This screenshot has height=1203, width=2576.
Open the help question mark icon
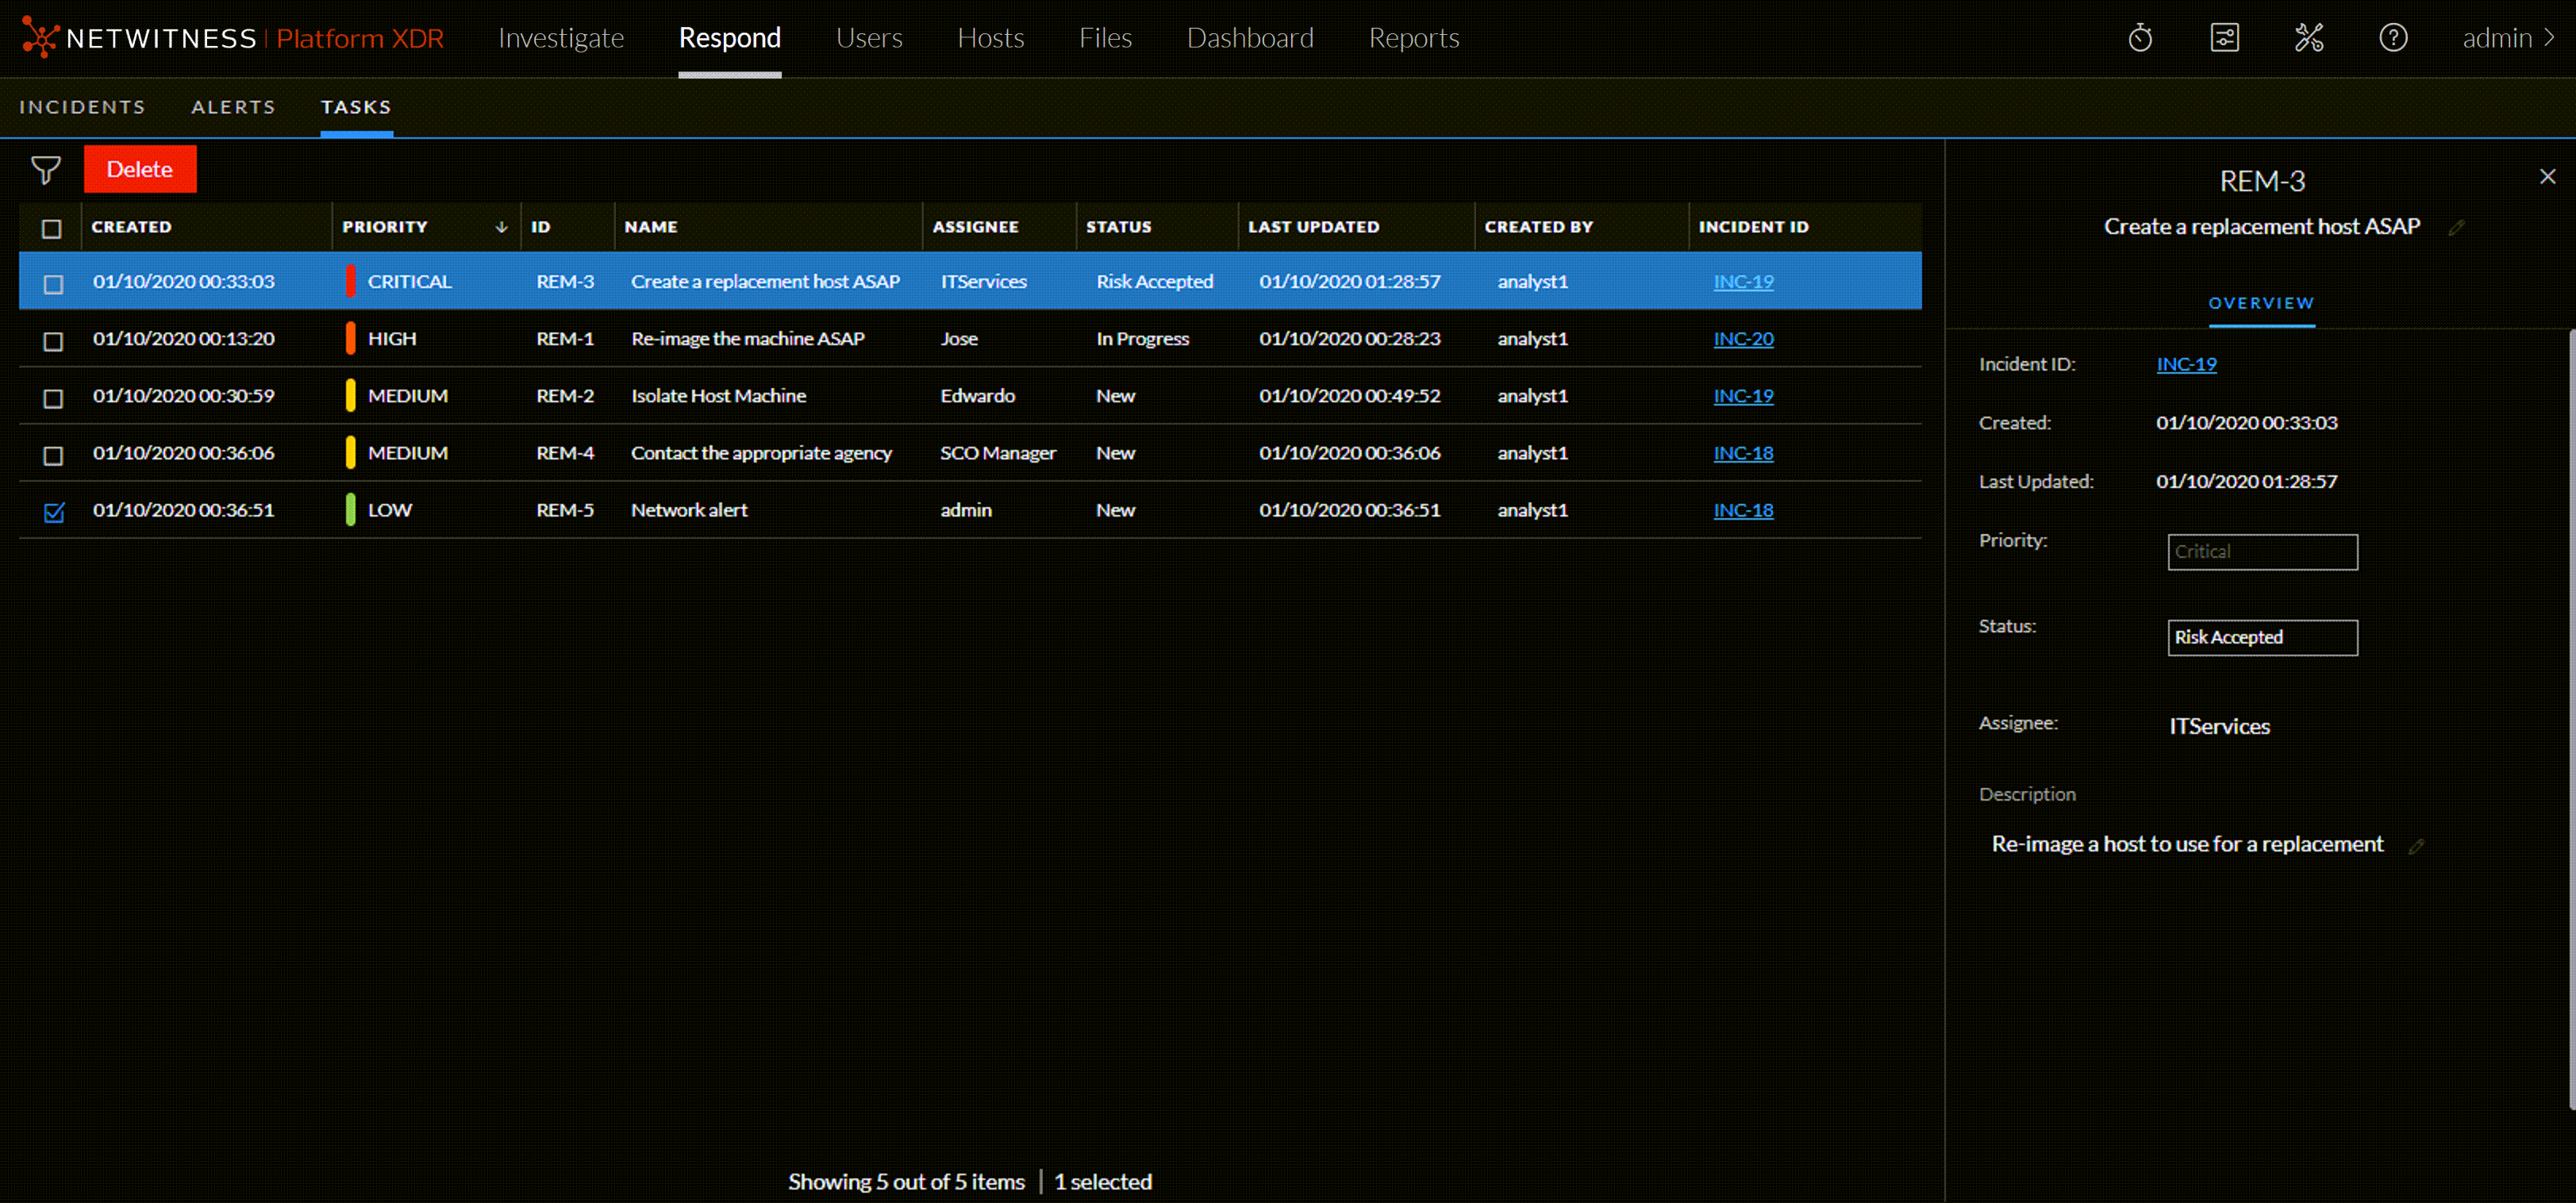pyautogui.click(x=2392, y=38)
